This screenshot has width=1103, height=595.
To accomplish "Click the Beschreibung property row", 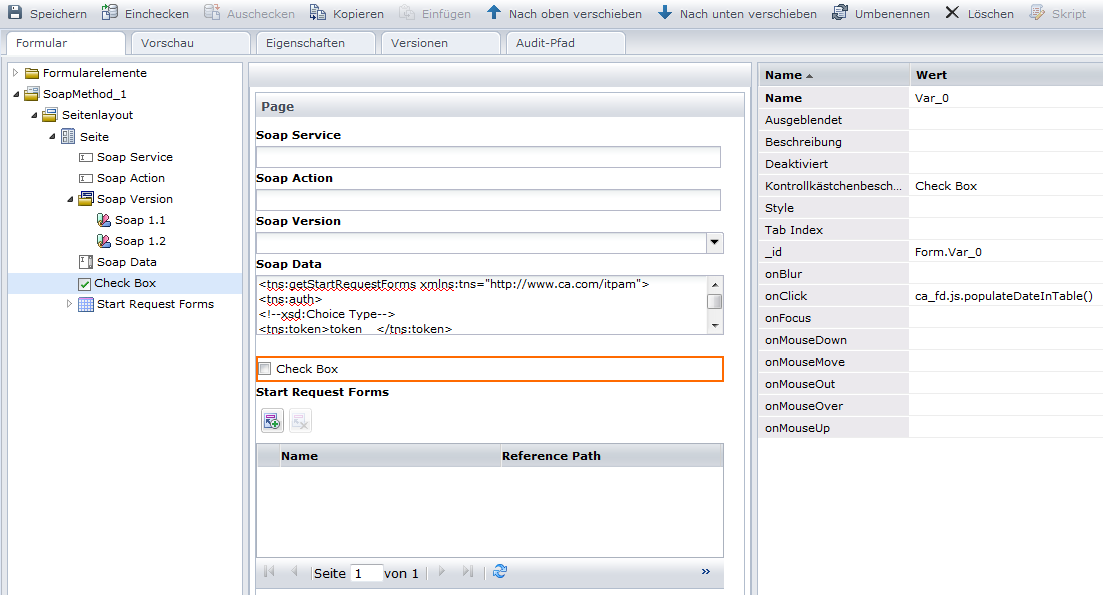I will tap(931, 141).
